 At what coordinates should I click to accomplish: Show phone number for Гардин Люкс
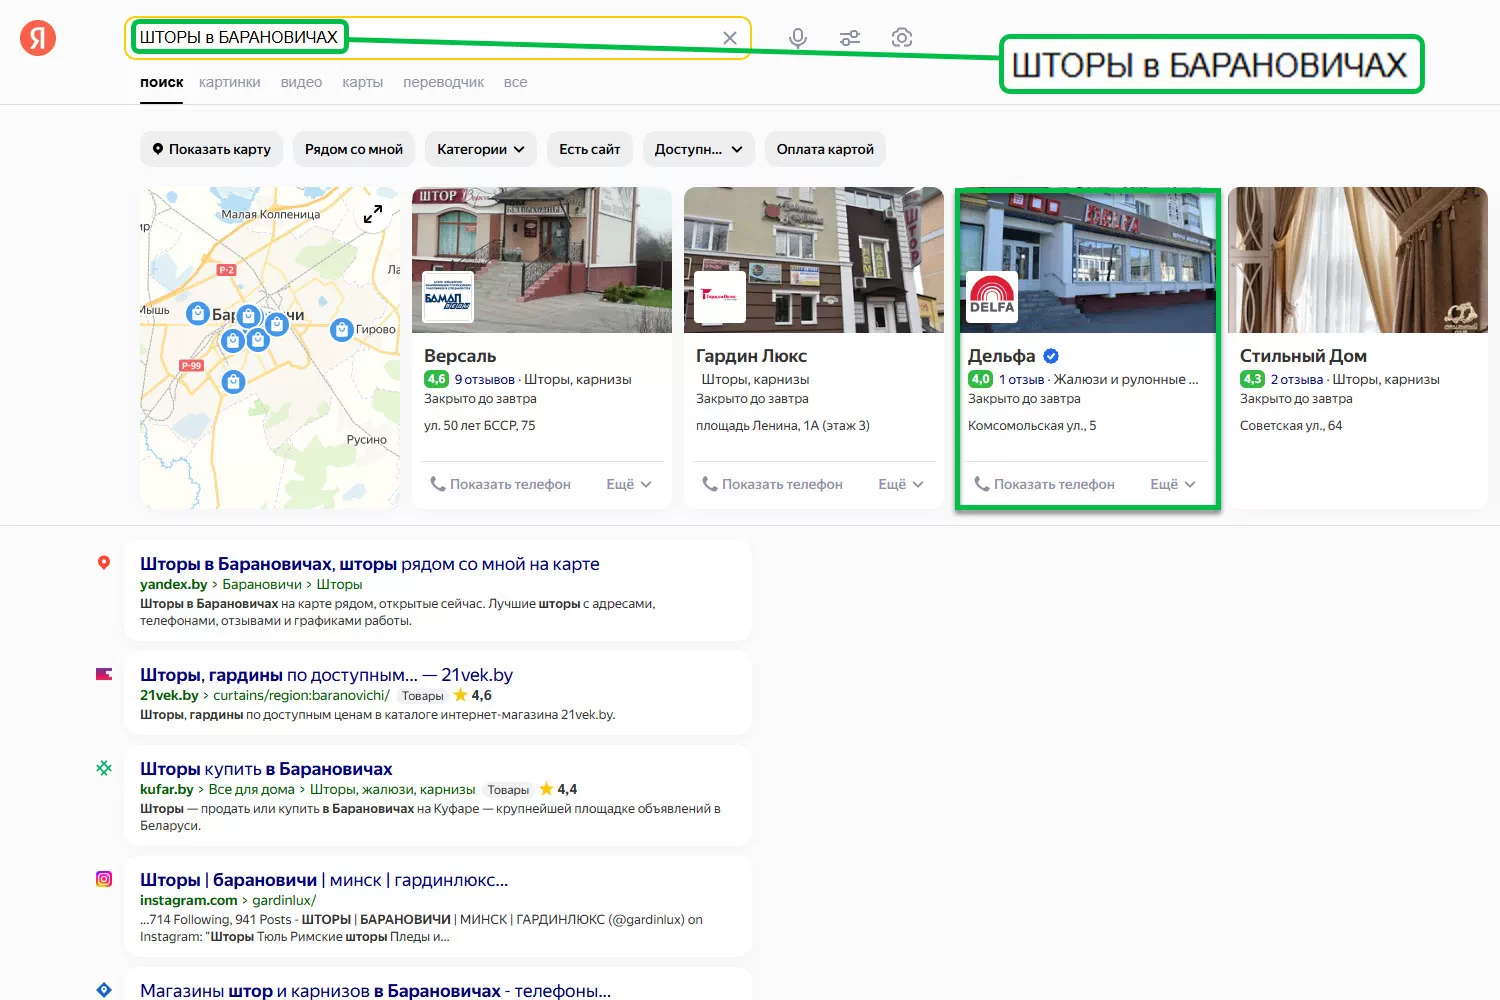pyautogui.click(x=773, y=484)
